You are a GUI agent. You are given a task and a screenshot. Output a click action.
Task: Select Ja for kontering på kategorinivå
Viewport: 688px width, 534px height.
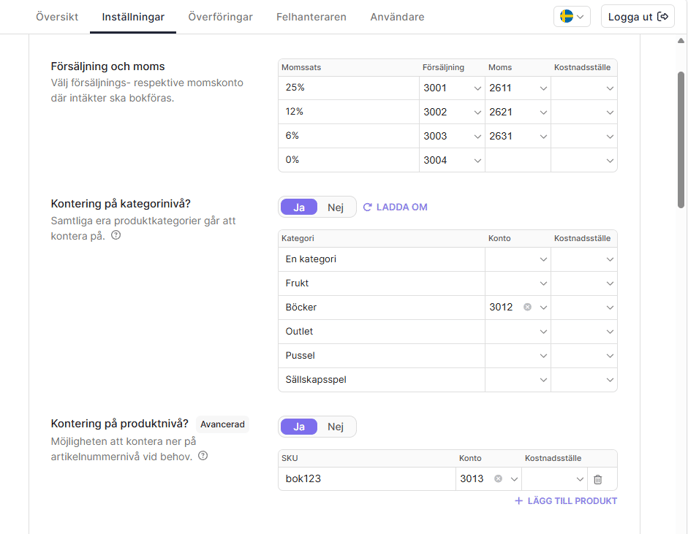pos(299,207)
